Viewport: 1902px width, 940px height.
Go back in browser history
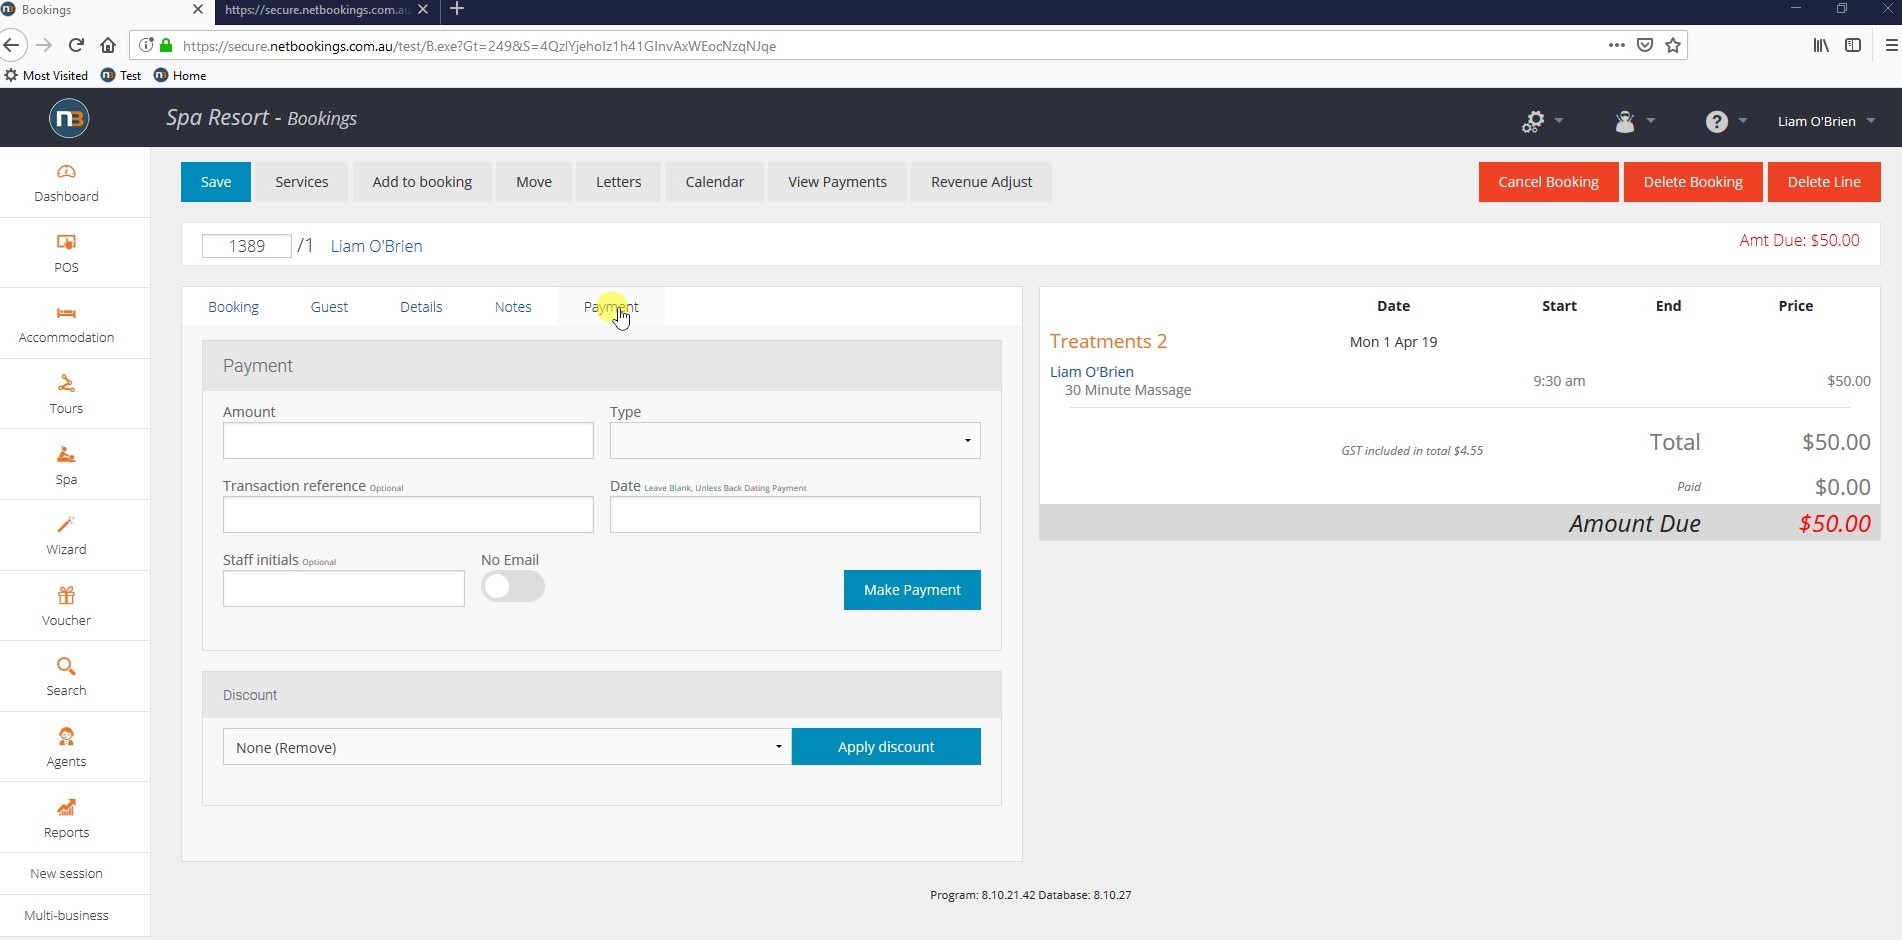tap(12, 45)
